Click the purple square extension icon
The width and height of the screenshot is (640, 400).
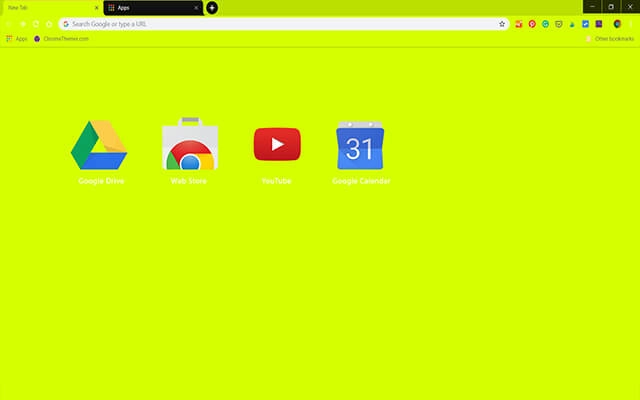tap(599, 24)
